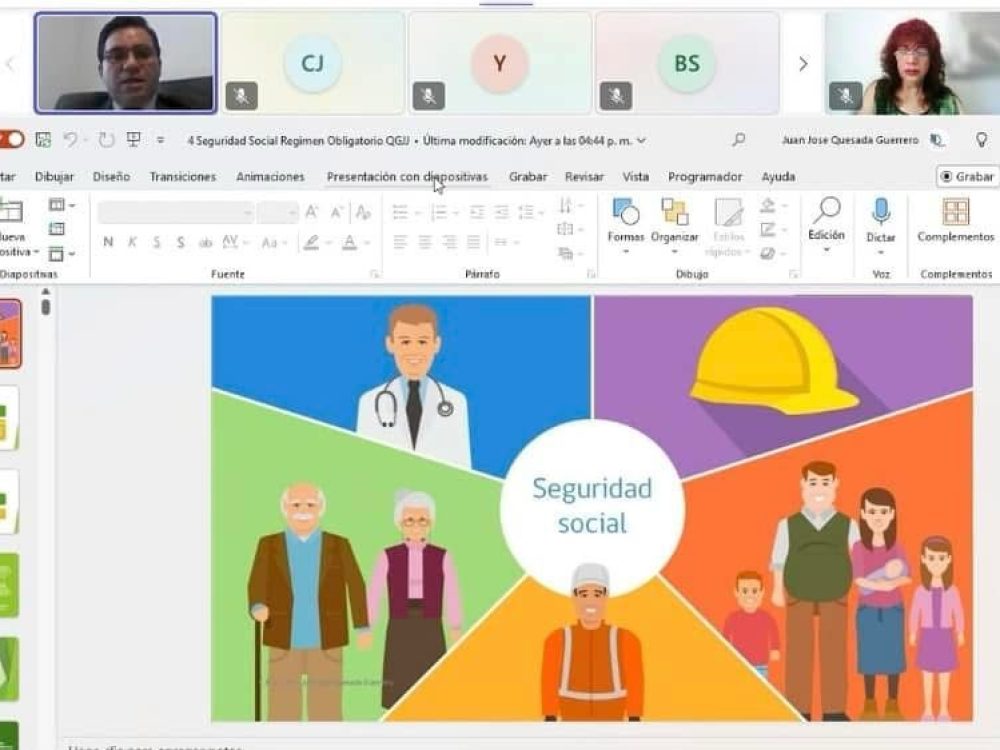Click the Organizar arrange icon

click(x=675, y=212)
